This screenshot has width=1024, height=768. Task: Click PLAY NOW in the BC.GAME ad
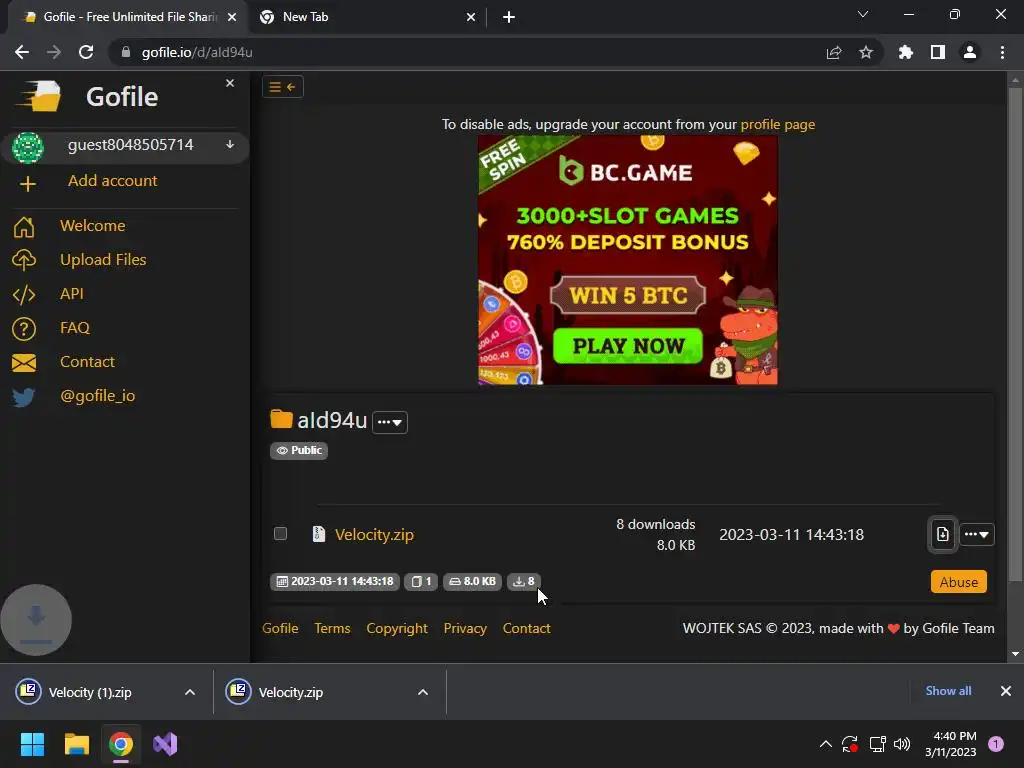(628, 345)
